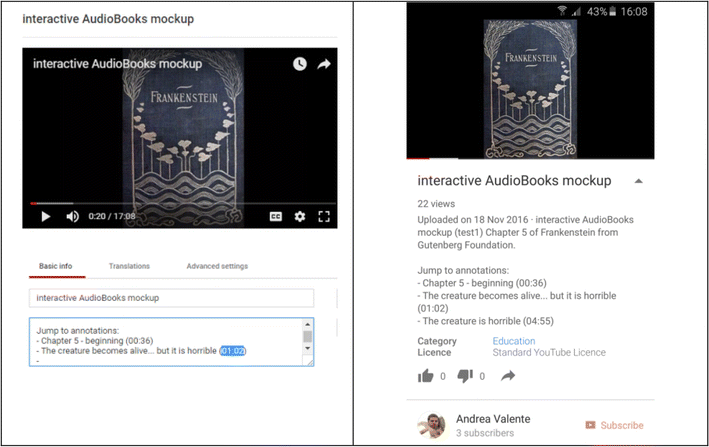Switch to Translations tab
The width and height of the screenshot is (709, 447).
pyautogui.click(x=129, y=266)
